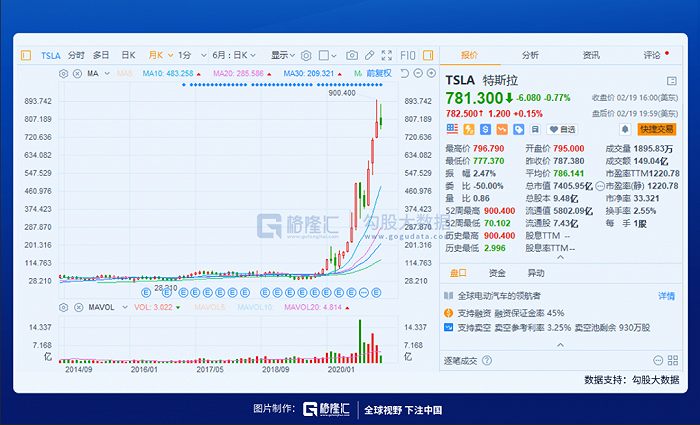
Task: Click the orange lightning badge icon
Action: [x=469, y=129]
